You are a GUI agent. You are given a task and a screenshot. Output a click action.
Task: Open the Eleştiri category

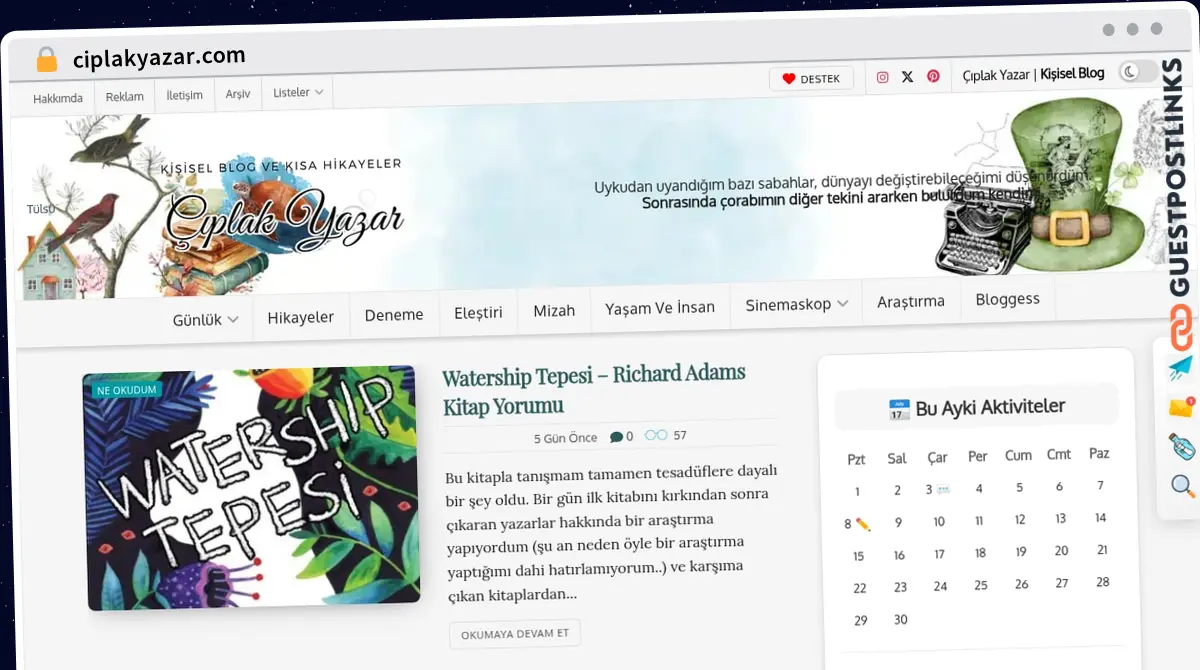[x=478, y=312]
